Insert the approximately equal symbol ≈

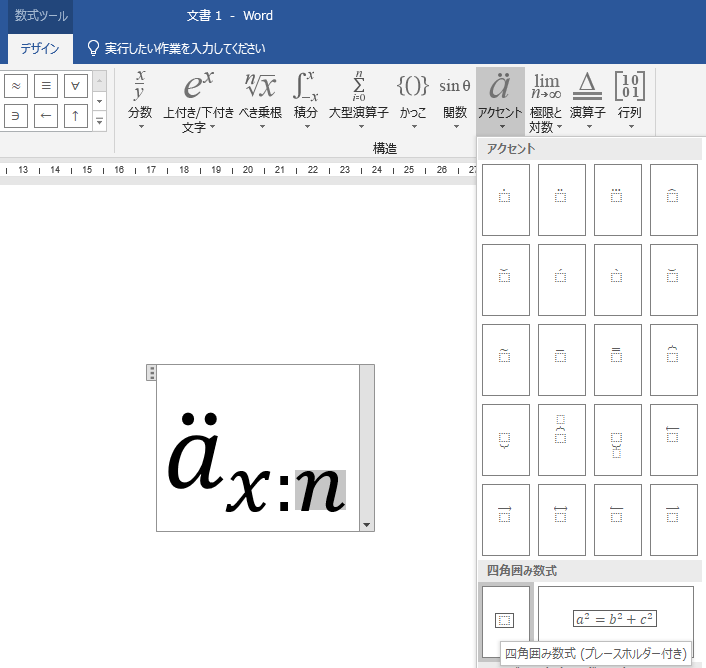16,86
